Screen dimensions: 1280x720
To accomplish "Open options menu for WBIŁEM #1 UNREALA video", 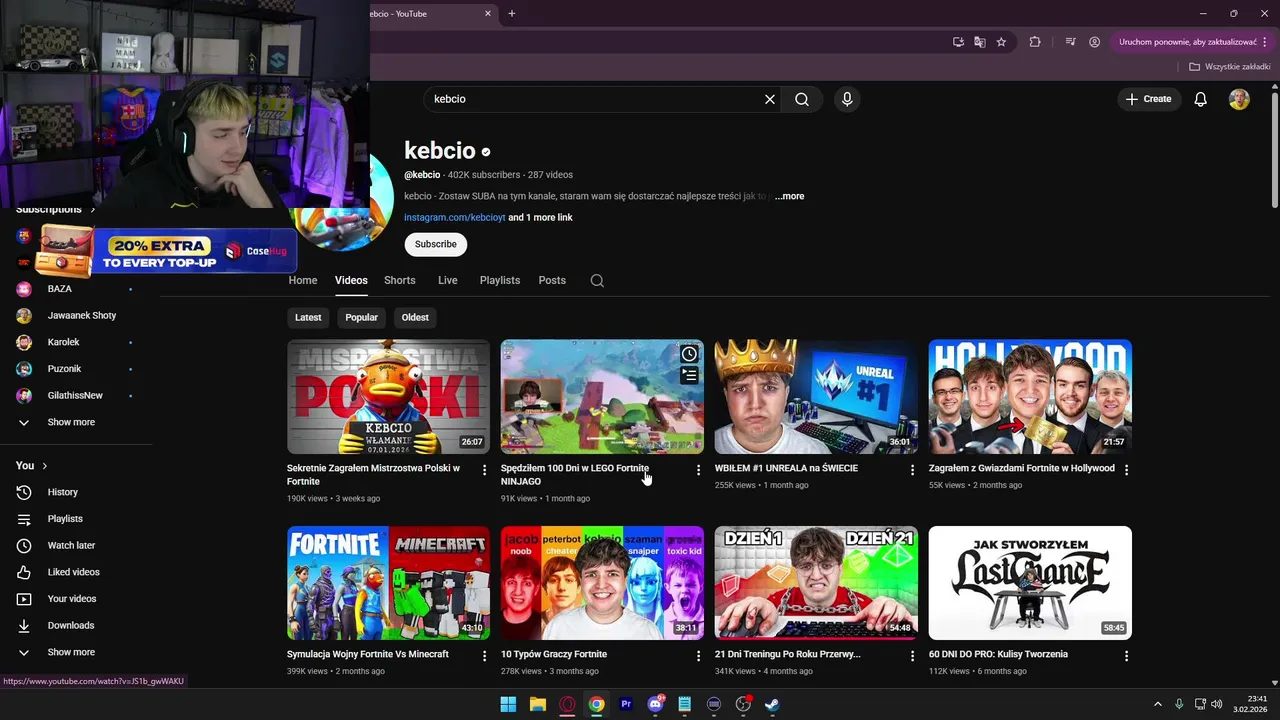I will 912,469.
